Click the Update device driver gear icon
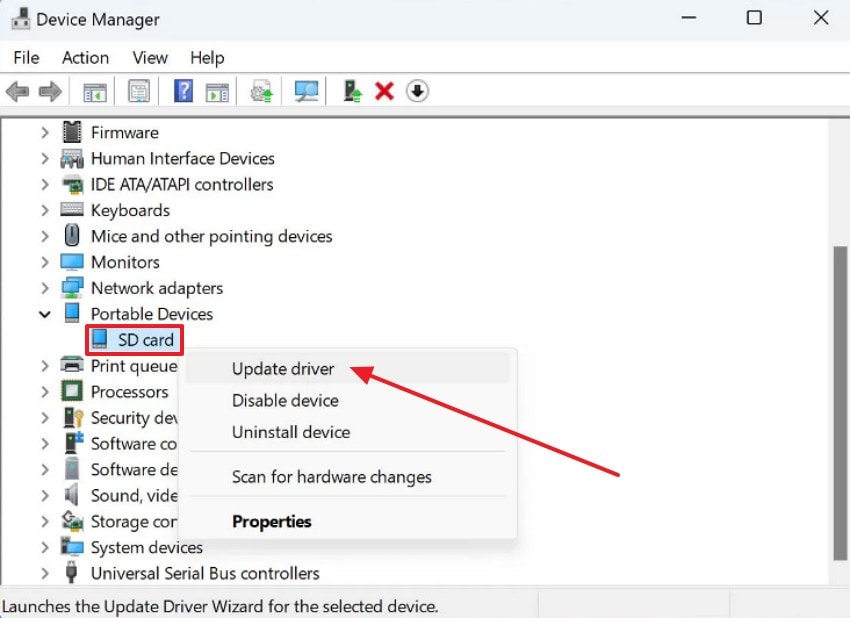The image size is (850, 618). click(x=261, y=91)
